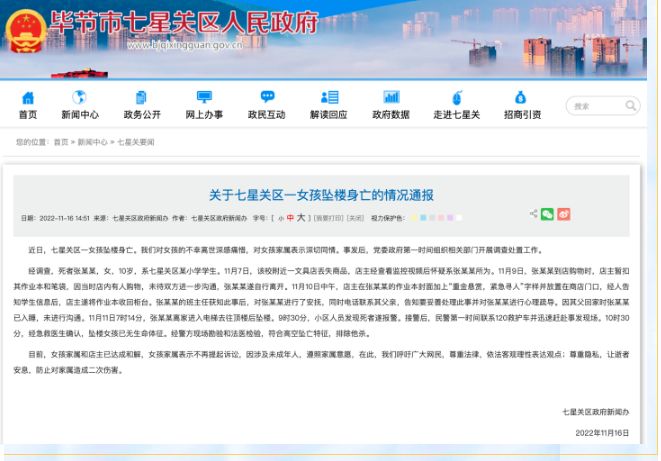Image resolution: width=661 pixels, height=461 pixels.
Task: Click the 网上办事 monitor icon
Action: tap(204, 97)
